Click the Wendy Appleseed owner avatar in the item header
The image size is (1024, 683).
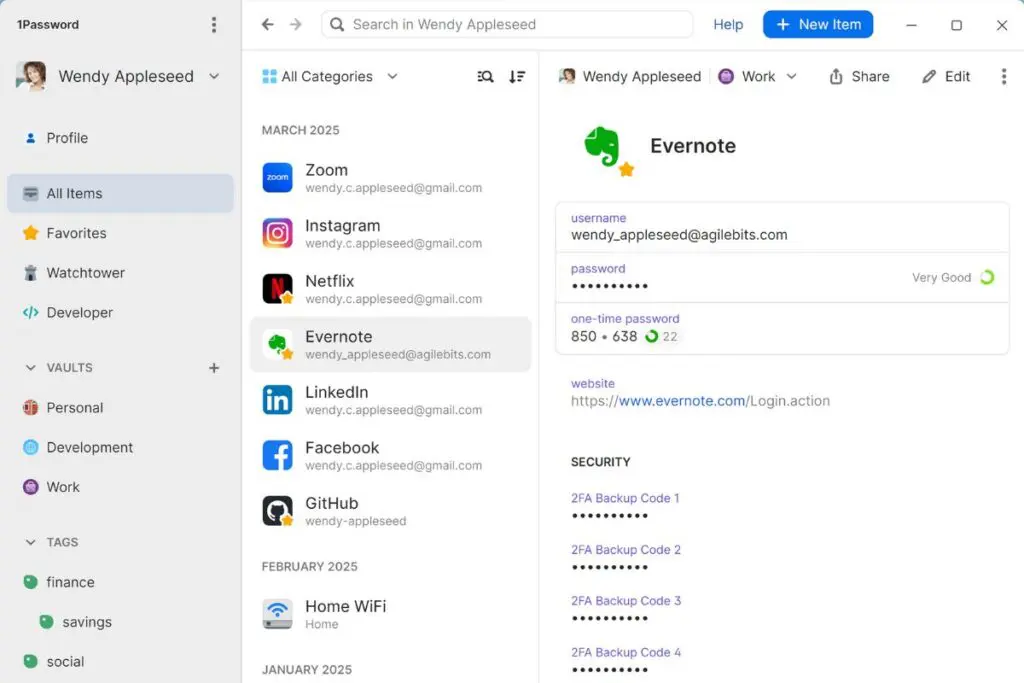pyautogui.click(x=567, y=76)
